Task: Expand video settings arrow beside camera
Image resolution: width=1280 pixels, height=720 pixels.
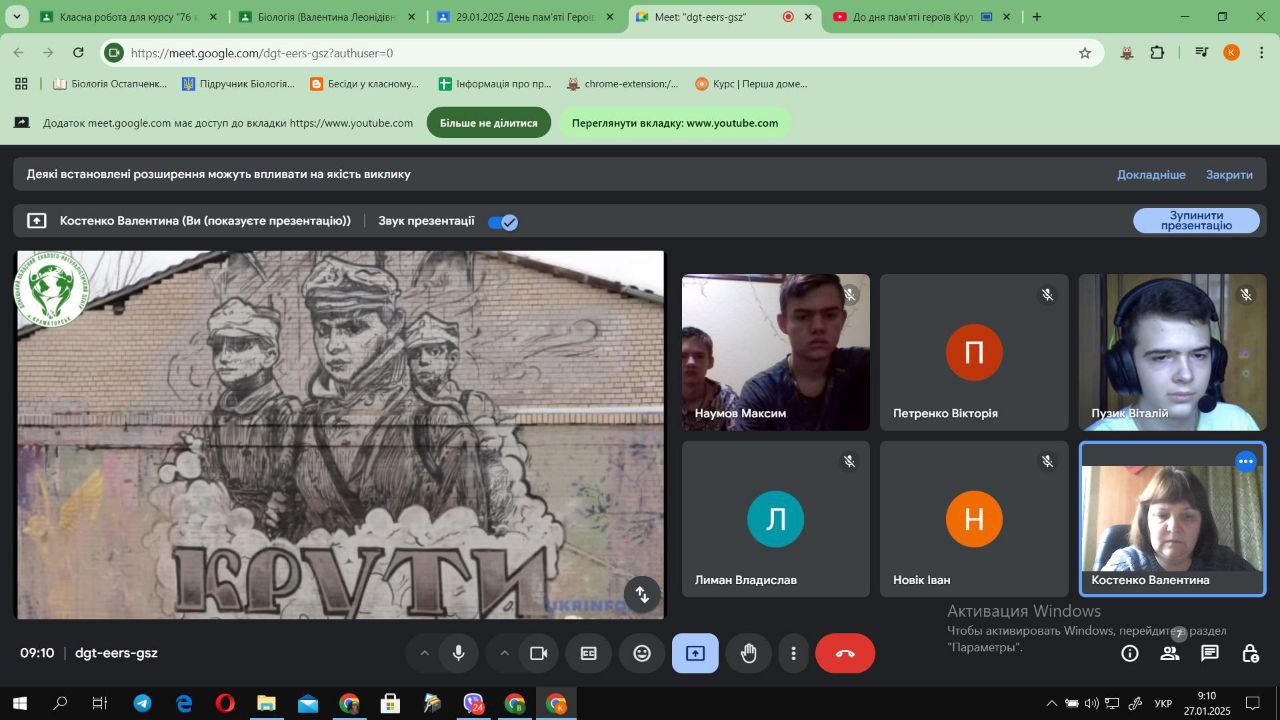Action: (504, 653)
